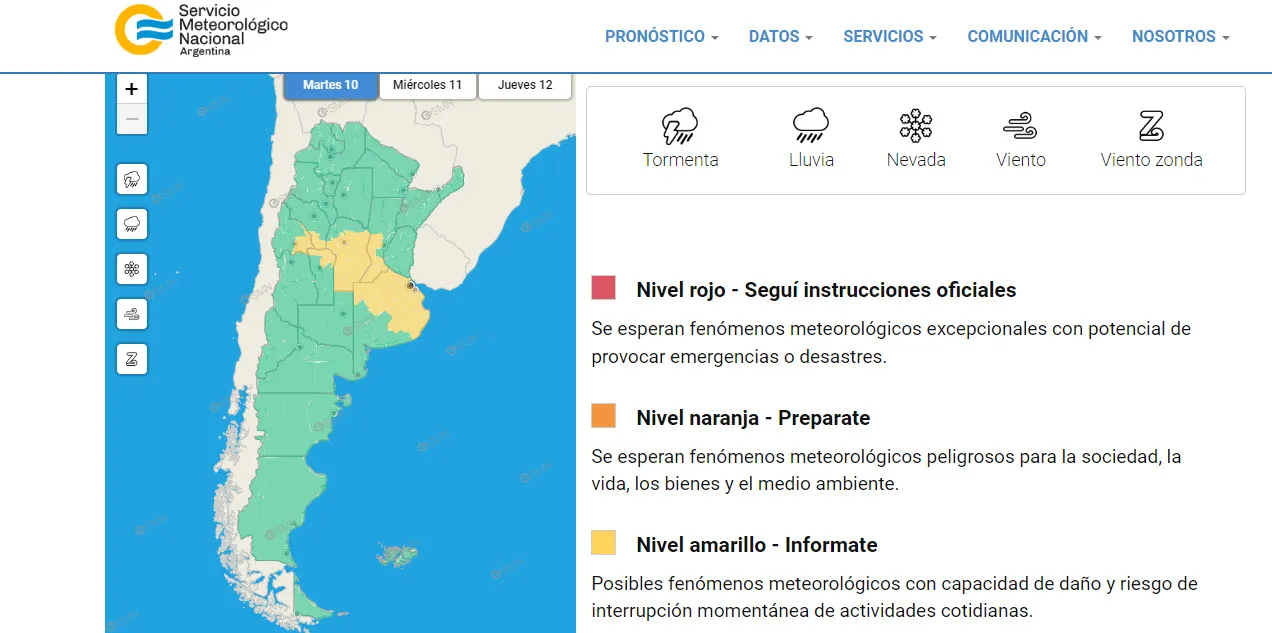The width and height of the screenshot is (1272, 633).
Task: Choose the Nevada snowflake icon in the phenomena panel
Action: (x=915, y=127)
